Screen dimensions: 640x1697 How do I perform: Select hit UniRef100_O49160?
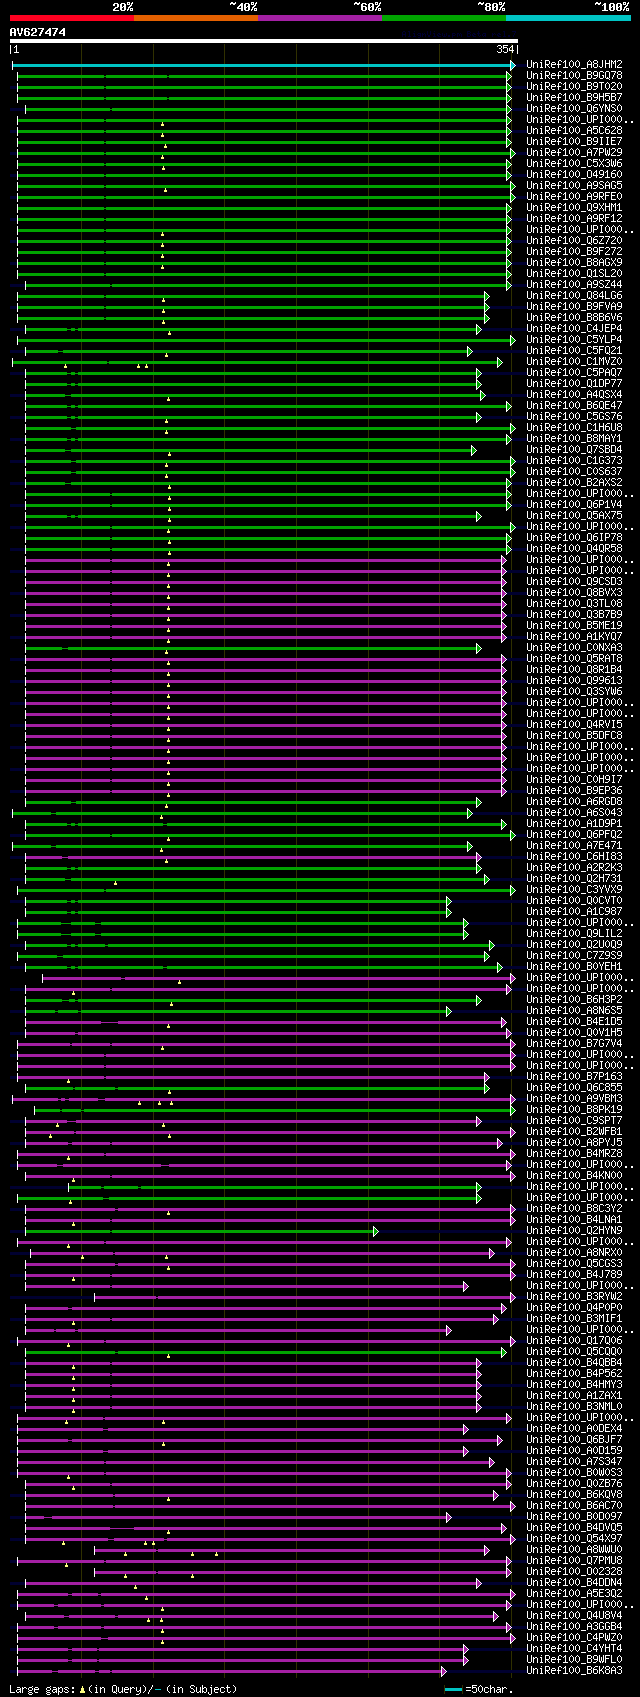574,175
